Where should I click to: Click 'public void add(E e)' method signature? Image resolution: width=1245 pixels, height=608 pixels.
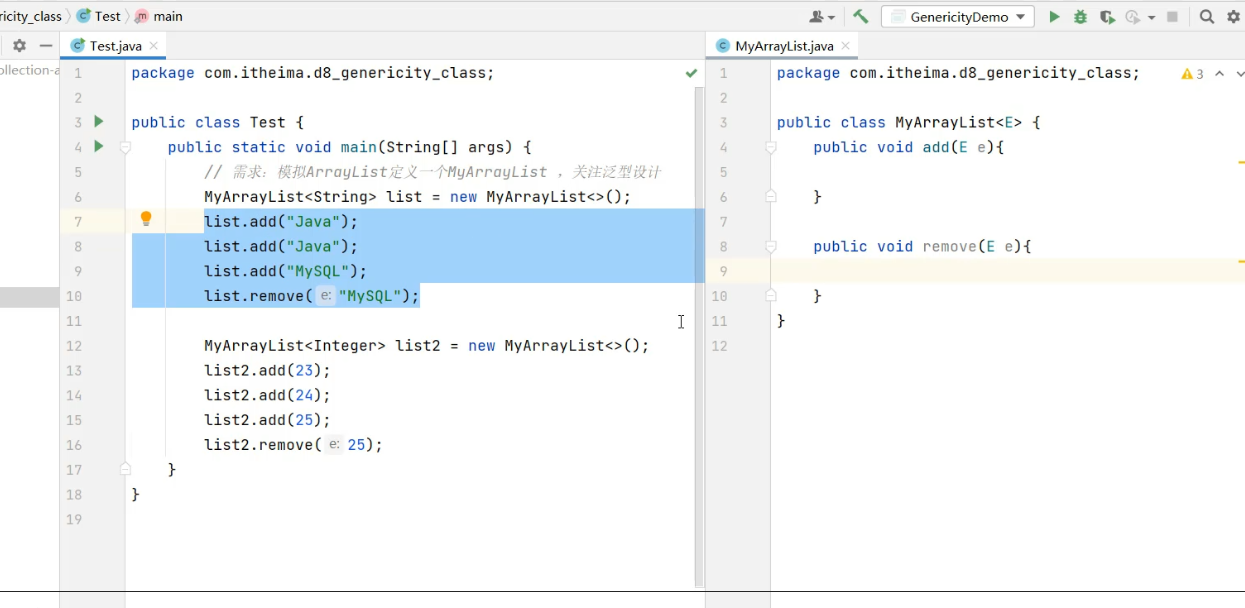[908, 147]
